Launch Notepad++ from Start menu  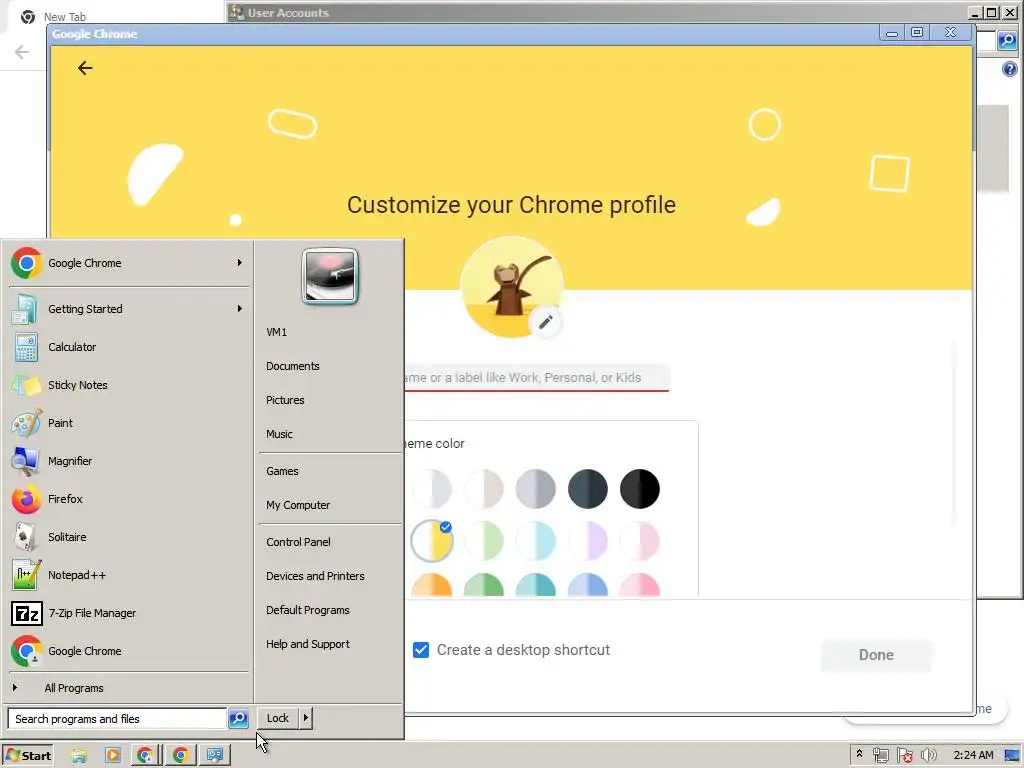129,575
